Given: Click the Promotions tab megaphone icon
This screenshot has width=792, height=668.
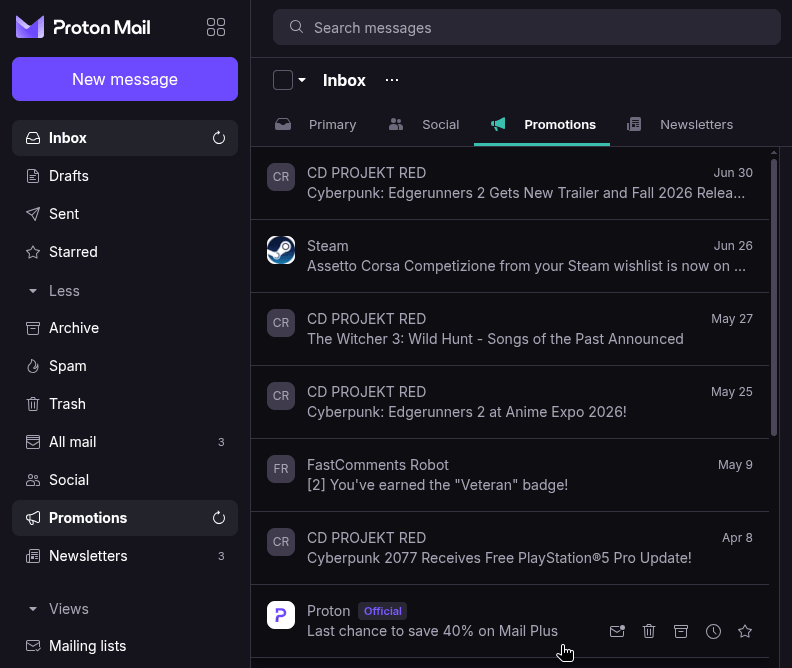Looking at the screenshot, I should pyautogui.click(x=498, y=124).
